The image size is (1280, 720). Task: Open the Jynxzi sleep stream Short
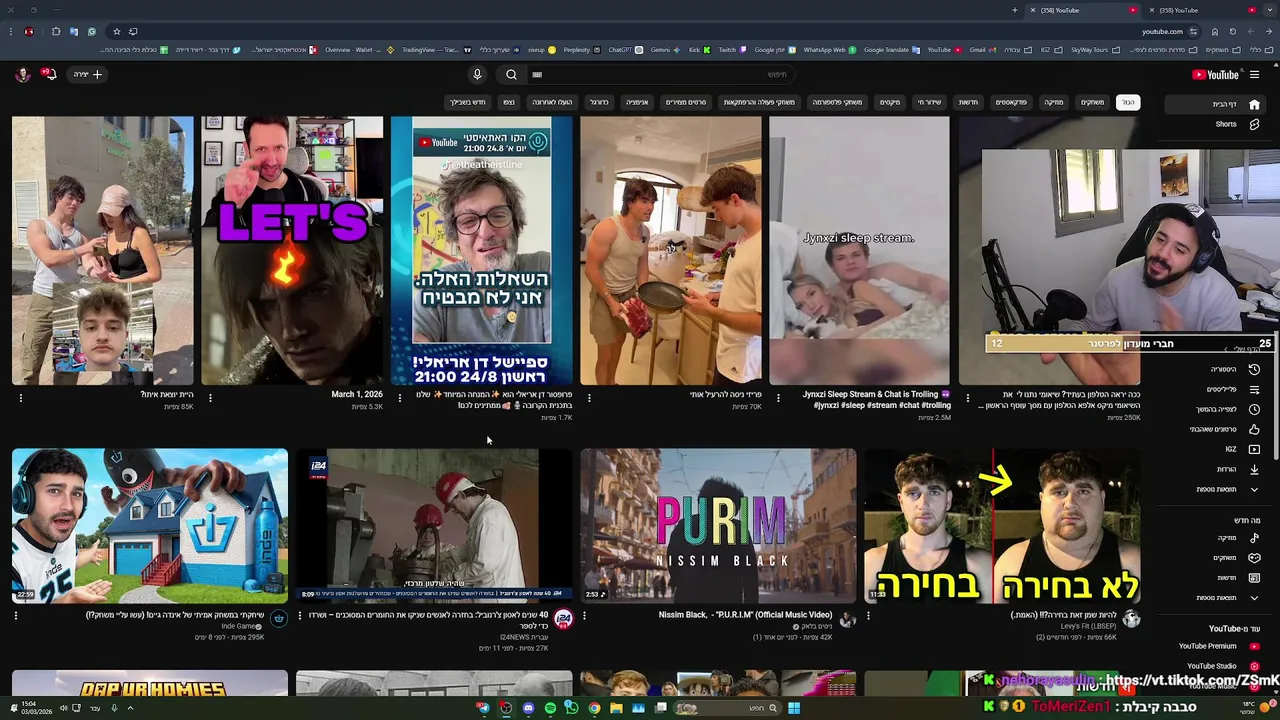(x=859, y=250)
